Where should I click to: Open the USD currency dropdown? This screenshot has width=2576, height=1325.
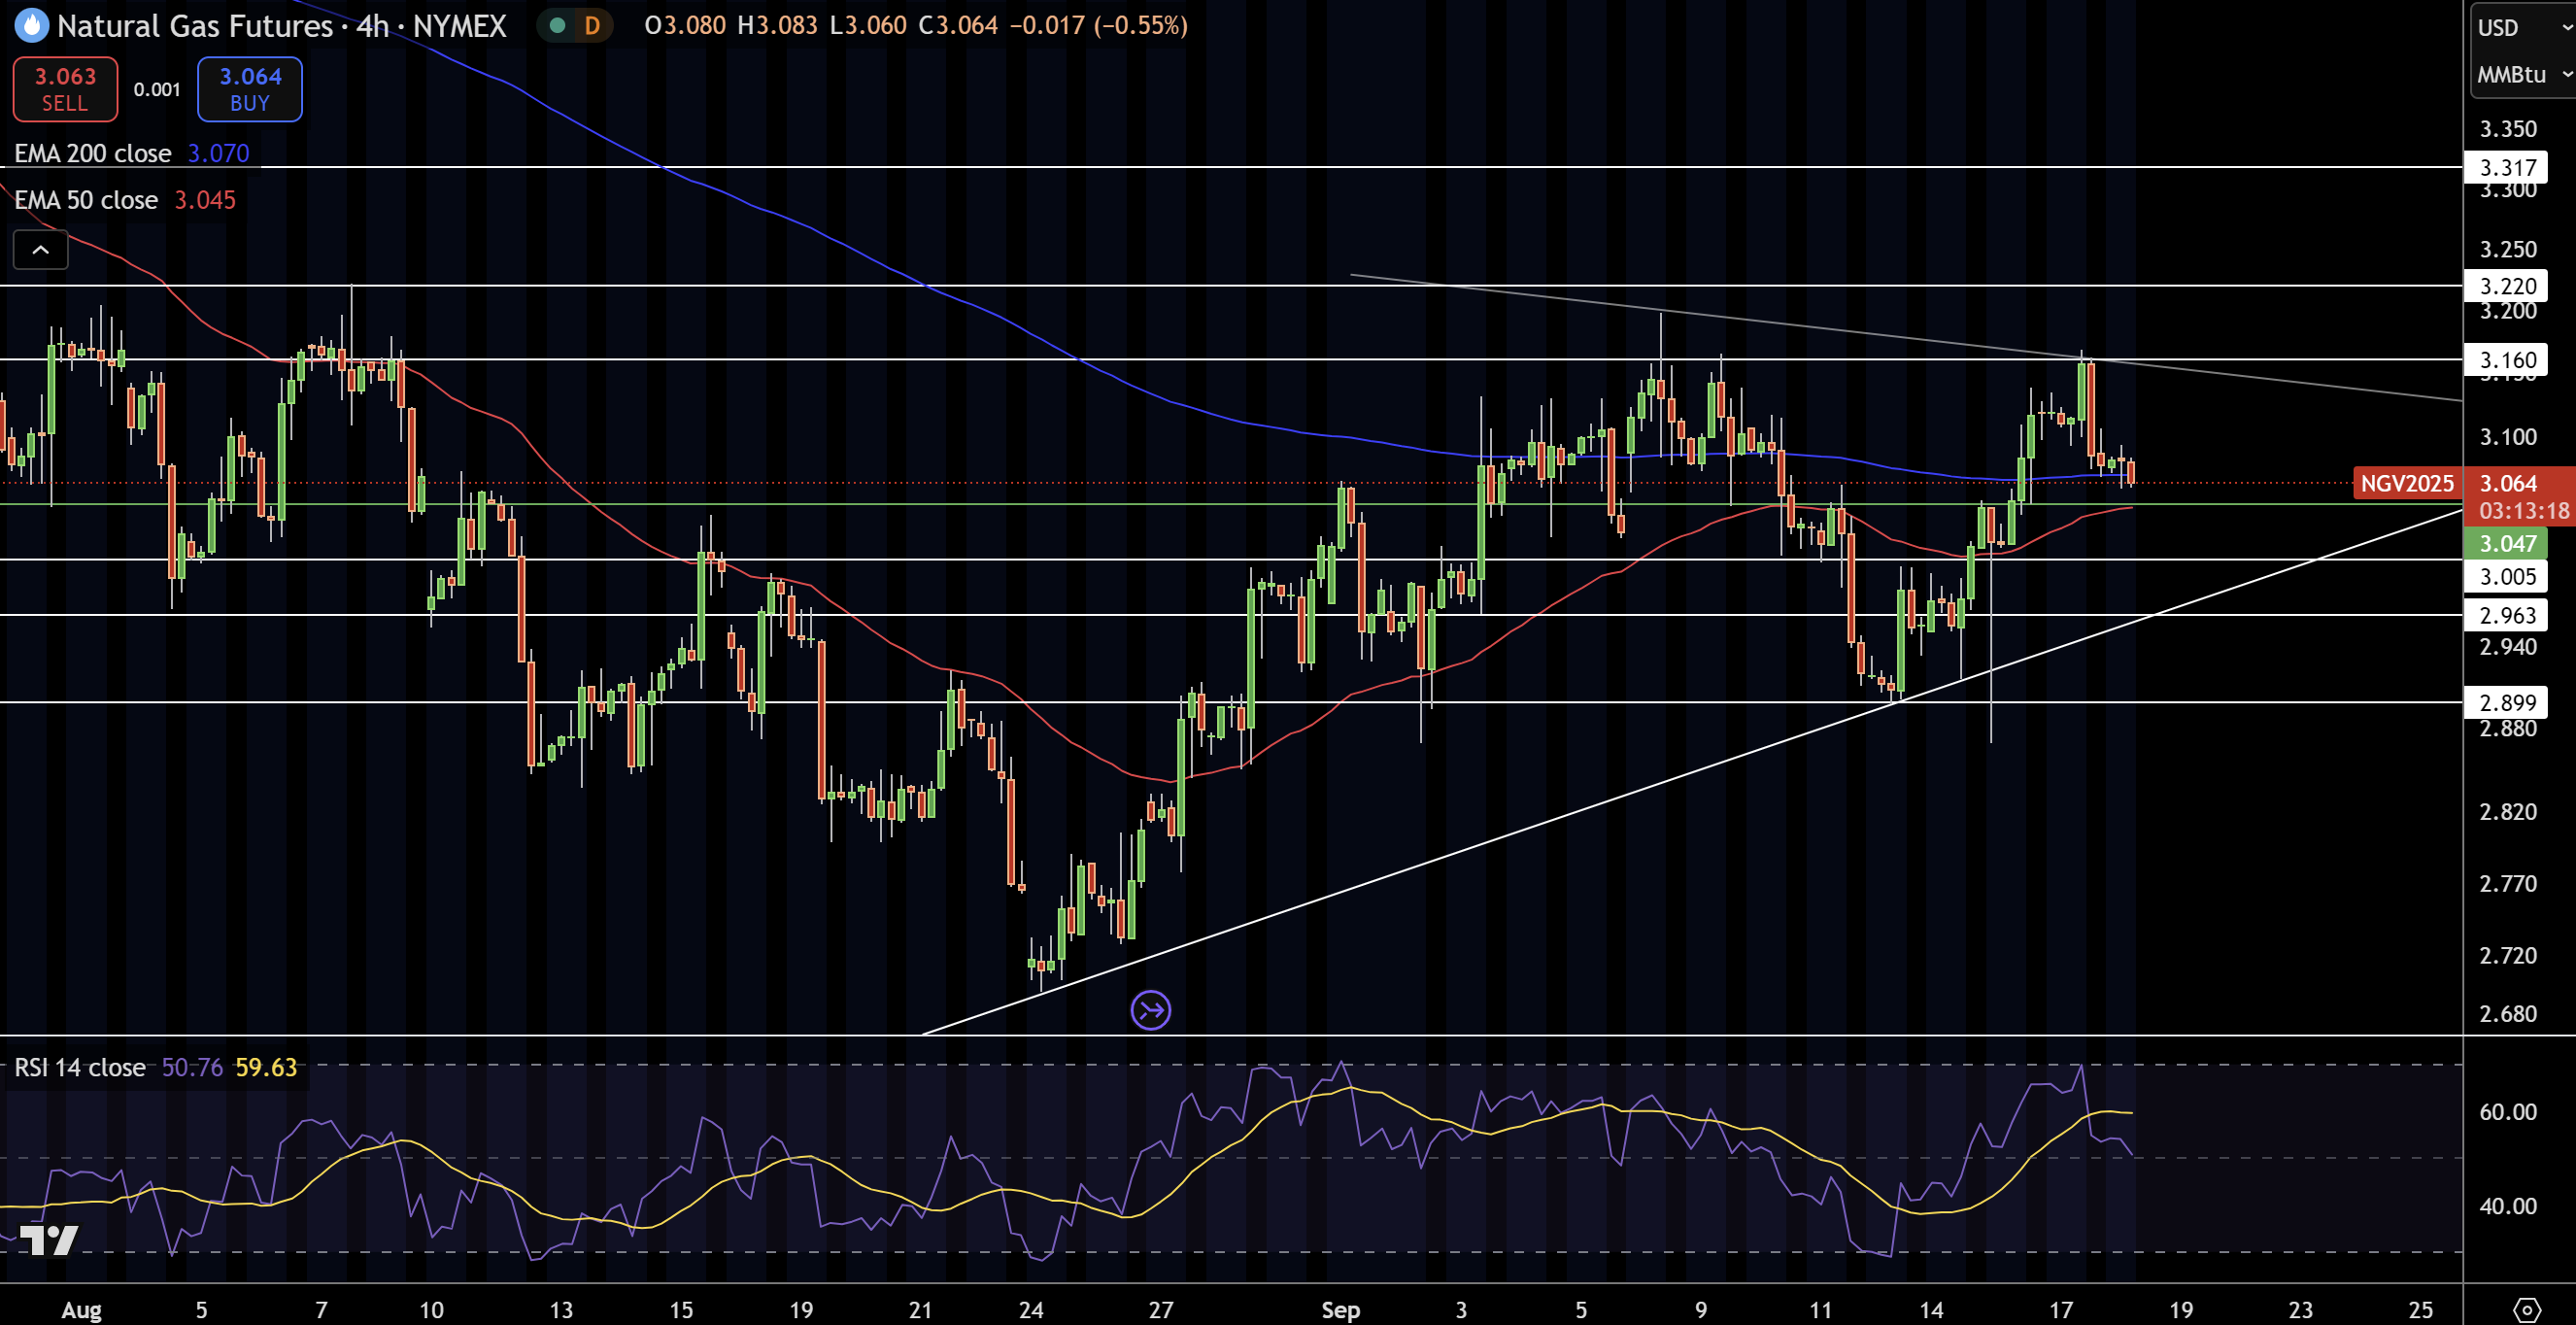click(2524, 27)
